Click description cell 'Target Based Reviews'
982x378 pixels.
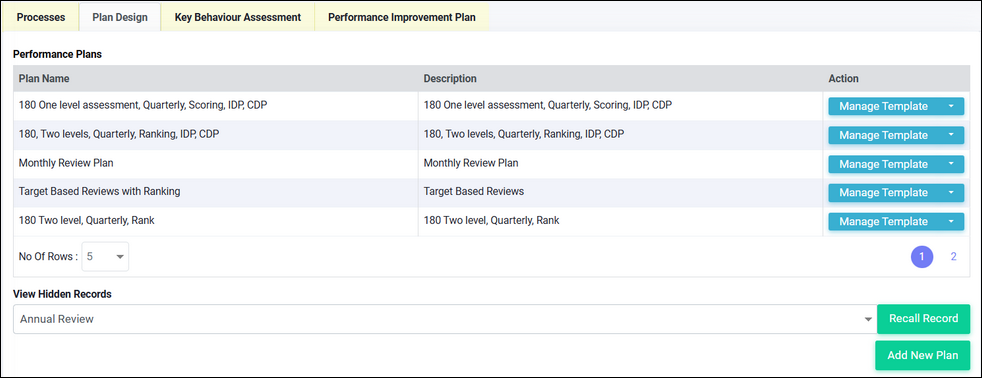tap(473, 192)
